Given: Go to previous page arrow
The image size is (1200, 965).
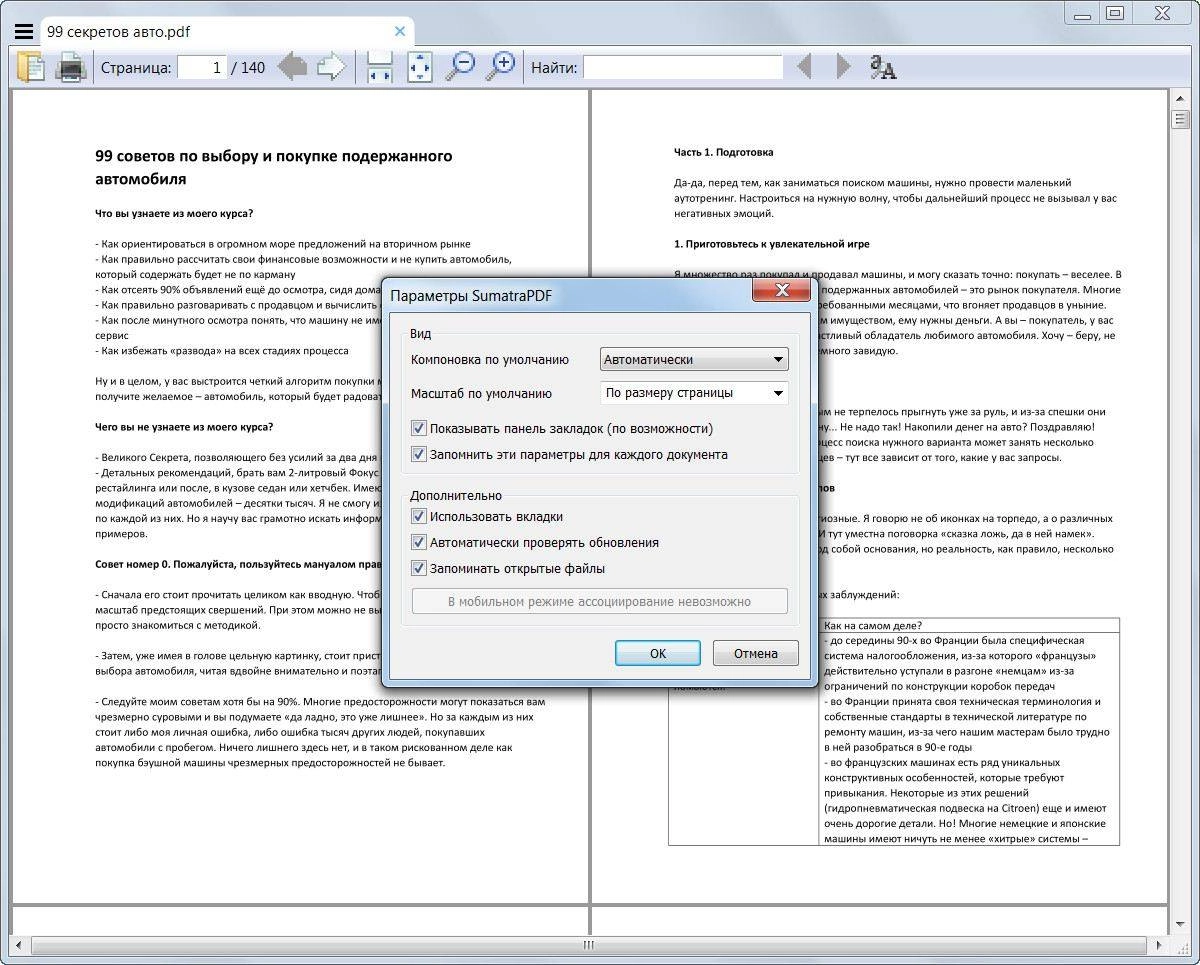Looking at the screenshot, I should 292,68.
